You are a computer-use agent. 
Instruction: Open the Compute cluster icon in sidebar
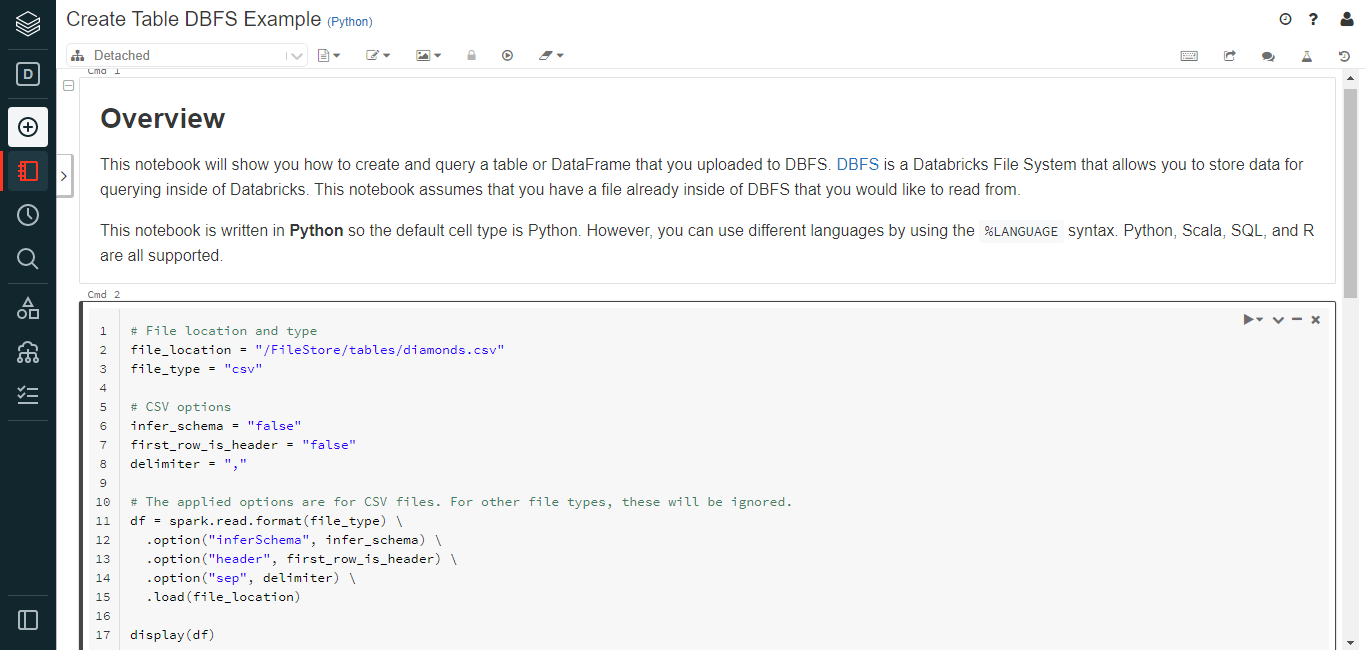tap(28, 352)
